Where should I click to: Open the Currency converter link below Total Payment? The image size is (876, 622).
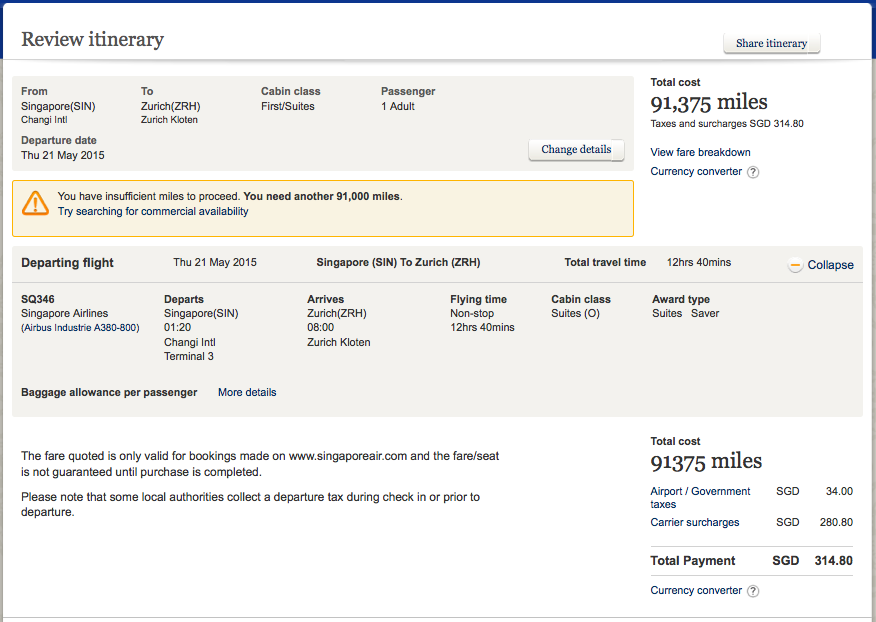pos(696,590)
